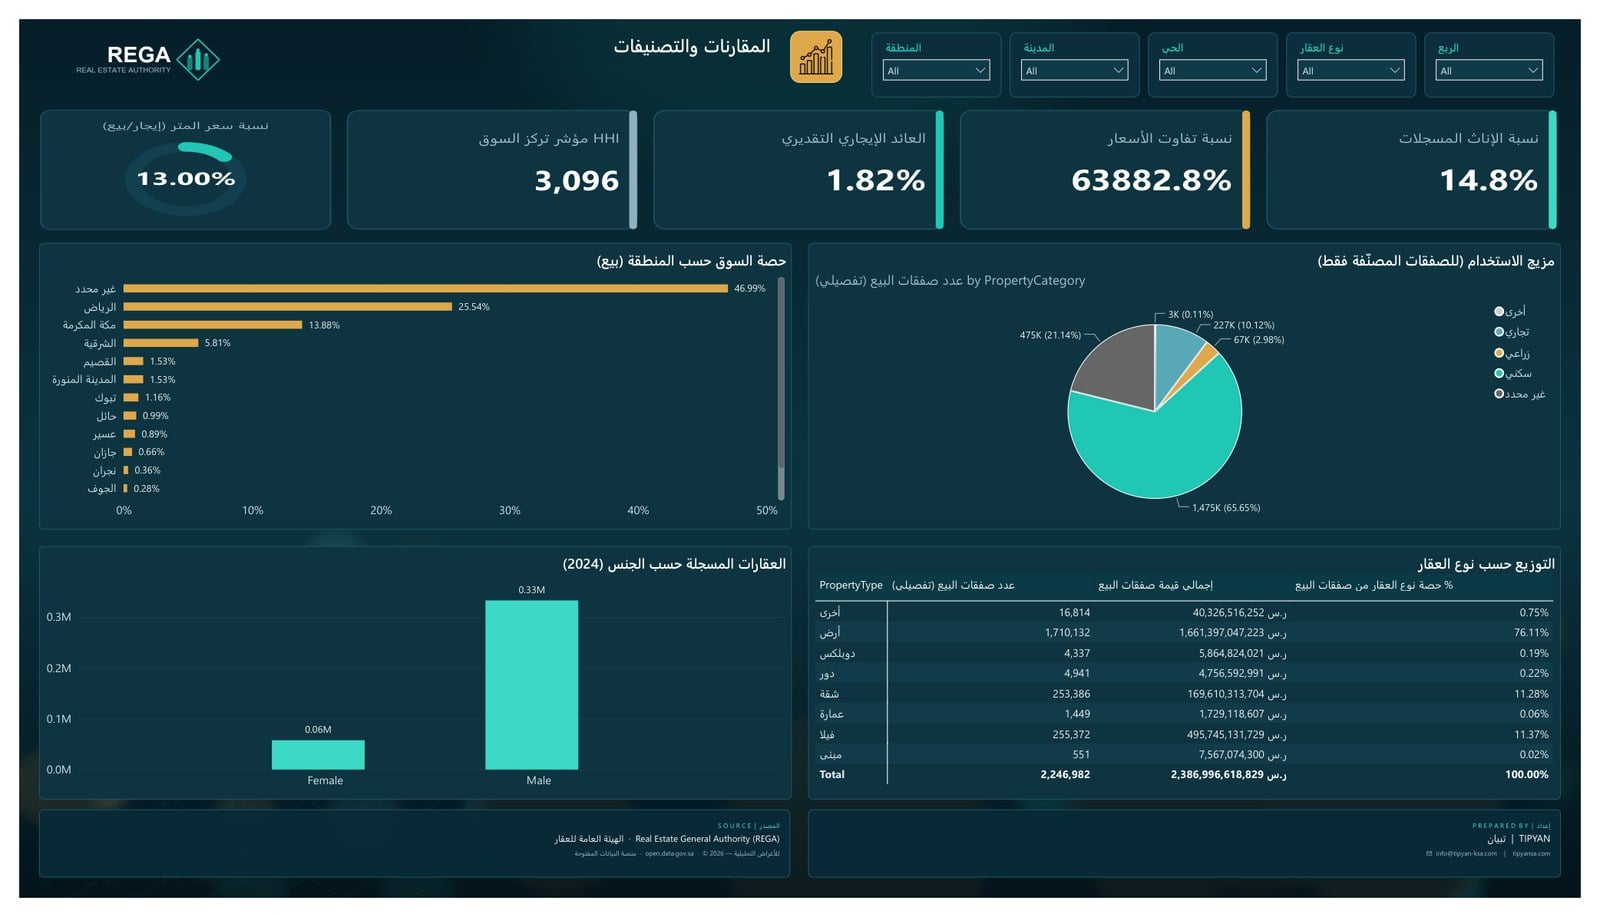
Task: Click the فيلا row label in the property table
Action: pyautogui.click(x=827, y=735)
